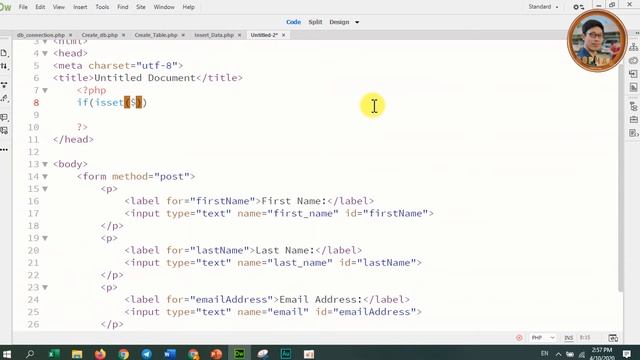Screen dimensions: 640x360
Task: Click the real-time preview icon in status bar
Action: click(613, 338)
